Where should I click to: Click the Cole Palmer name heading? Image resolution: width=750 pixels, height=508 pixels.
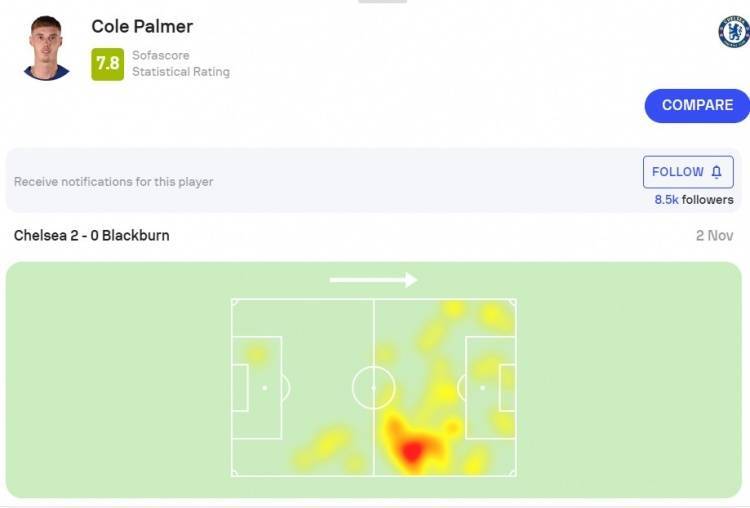click(142, 26)
